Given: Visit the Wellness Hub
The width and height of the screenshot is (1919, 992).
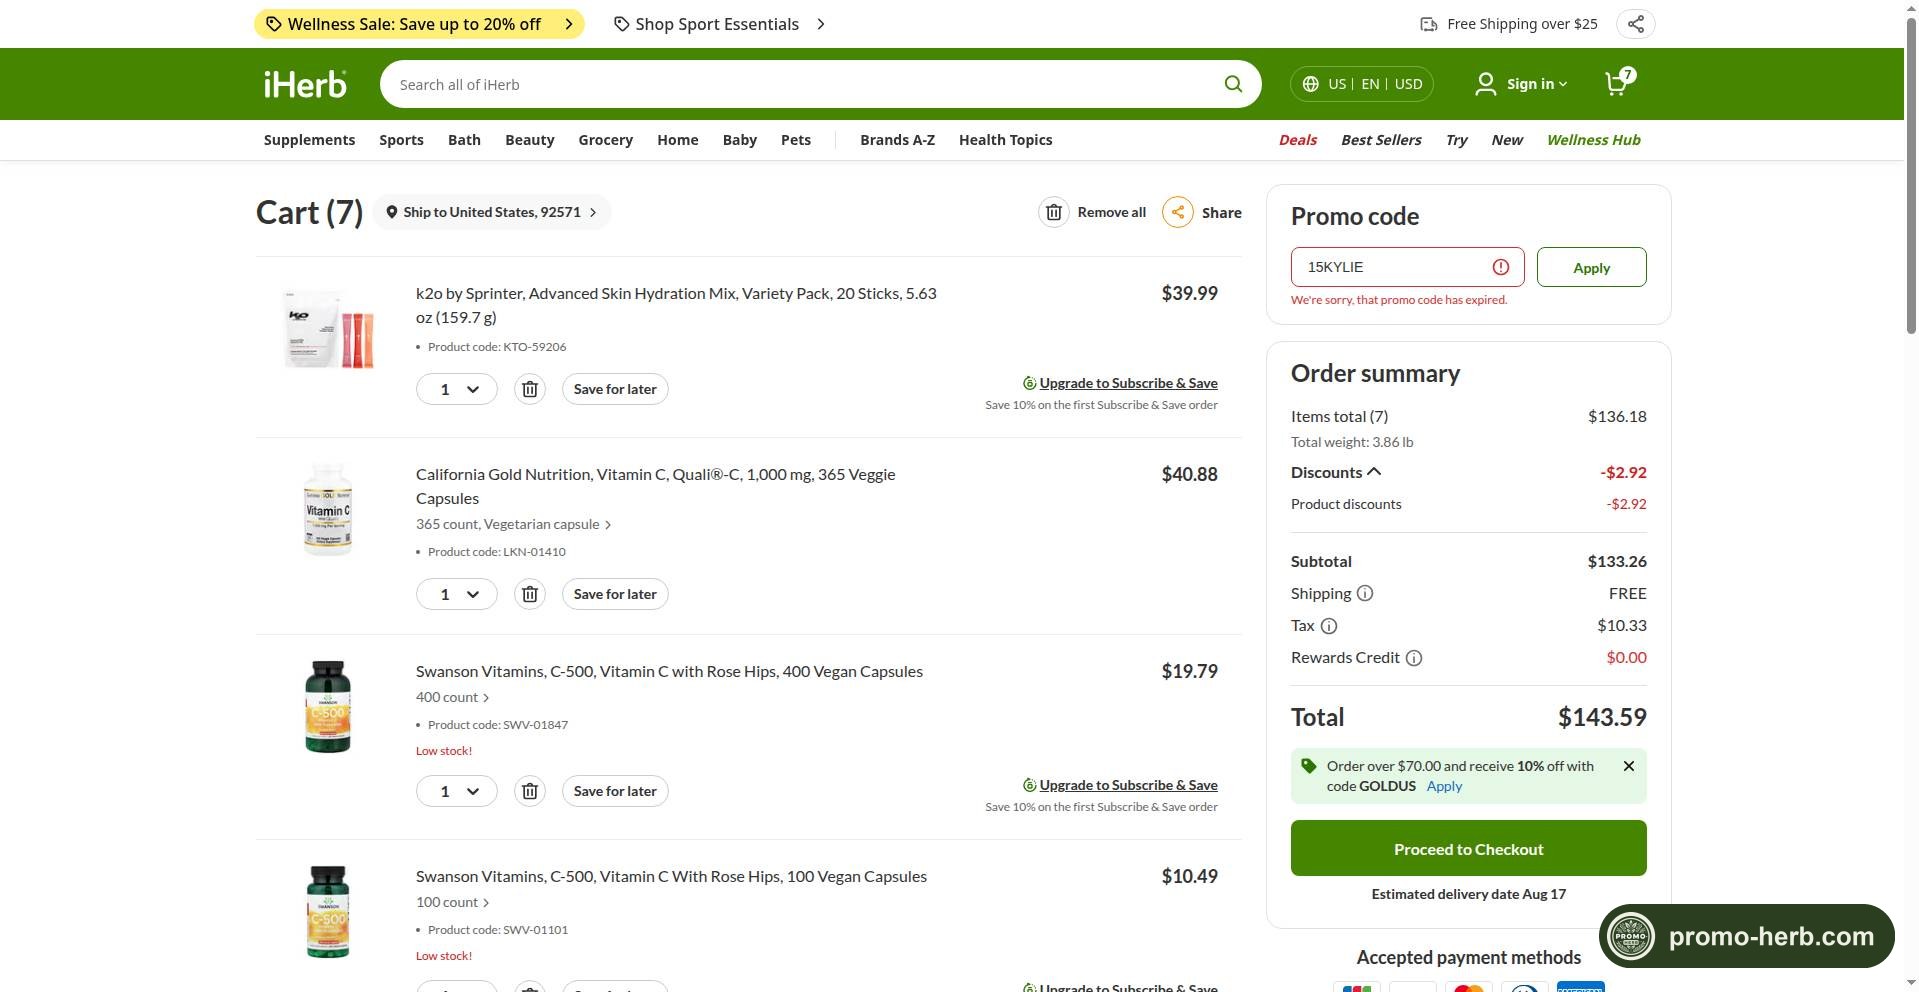Looking at the screenshot, I should (x=1594, y=140).
